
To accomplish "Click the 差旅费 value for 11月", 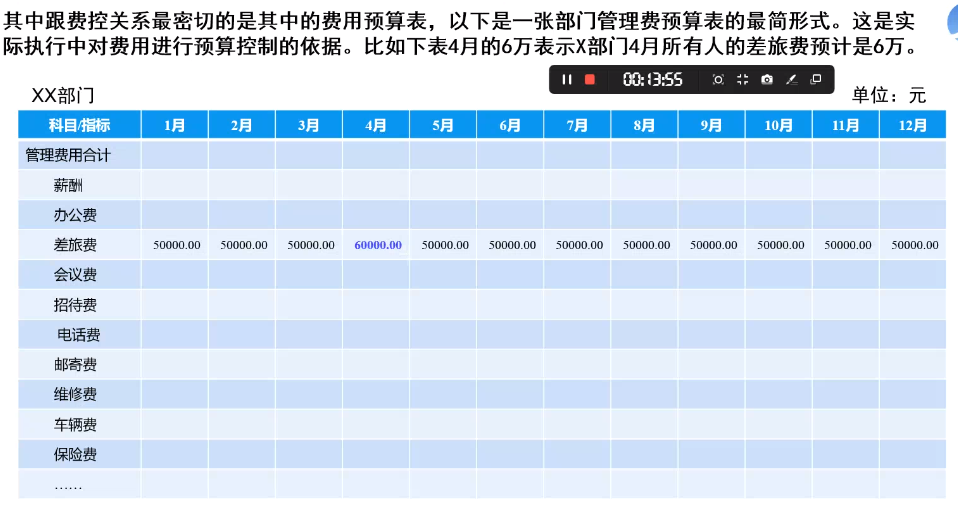I will [x=848, y=245].
